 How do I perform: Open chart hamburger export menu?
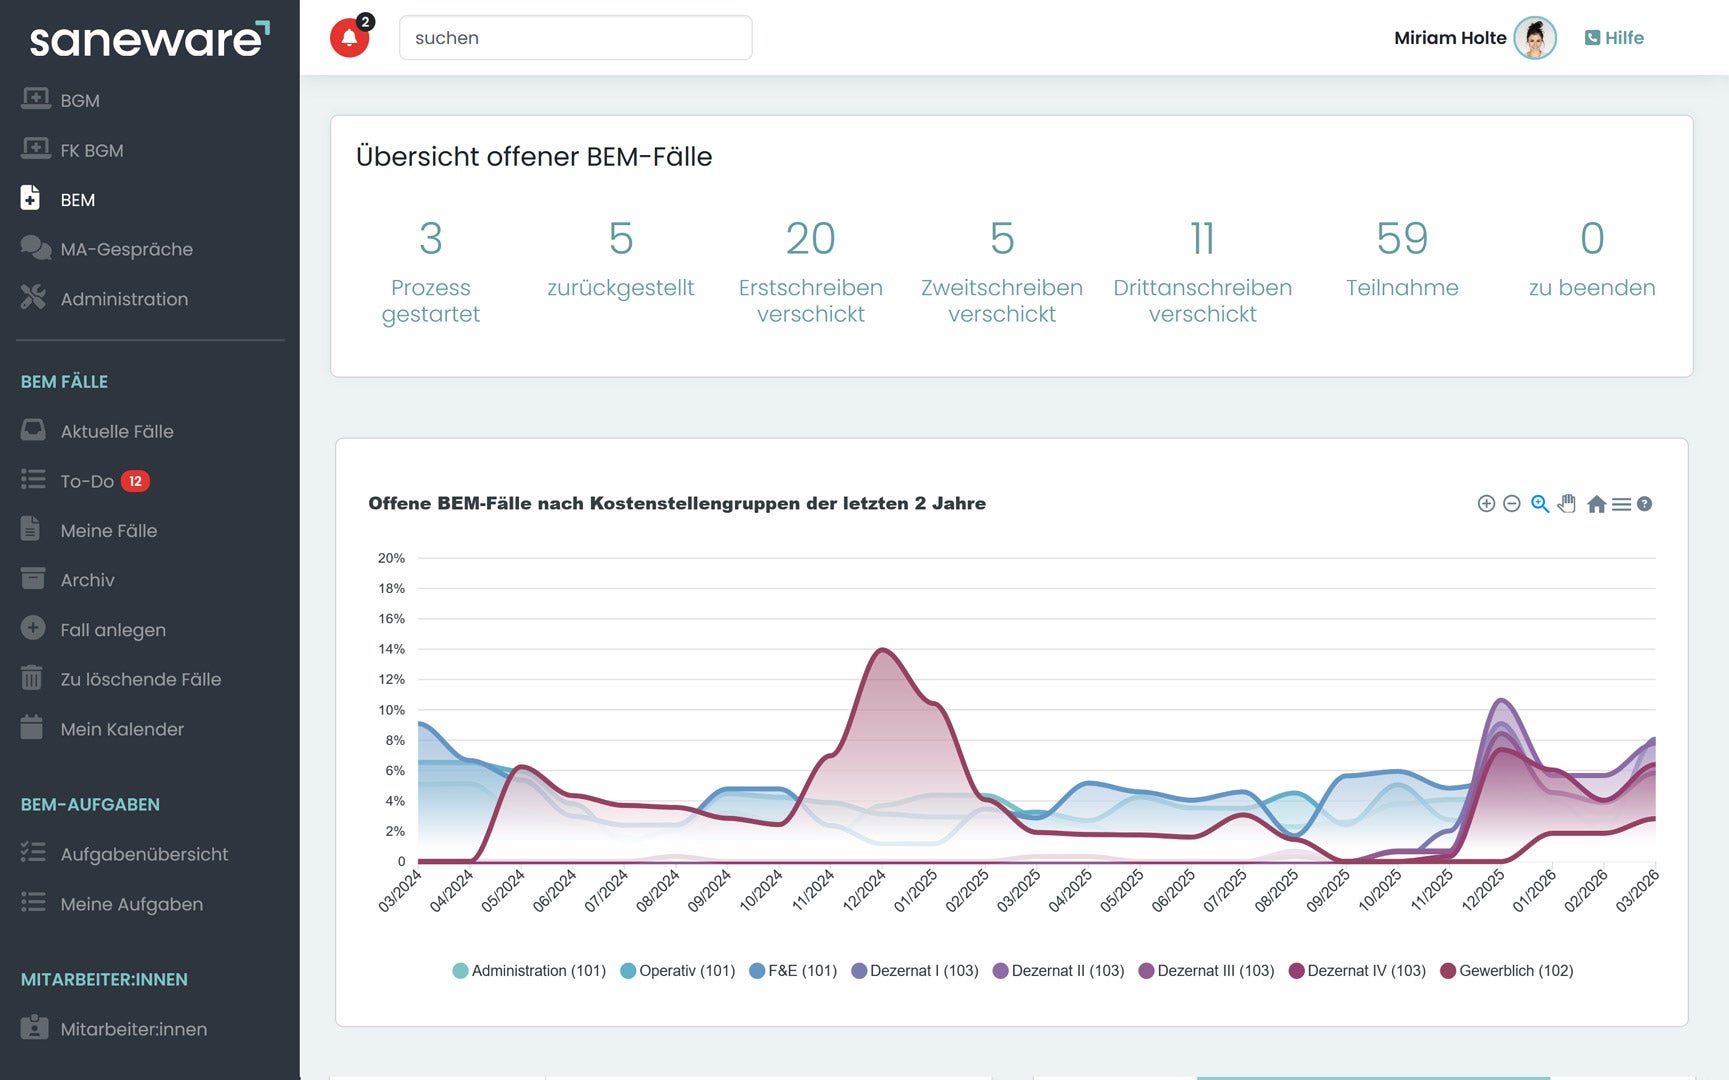pyautogui.click(x=1621, y=504)
